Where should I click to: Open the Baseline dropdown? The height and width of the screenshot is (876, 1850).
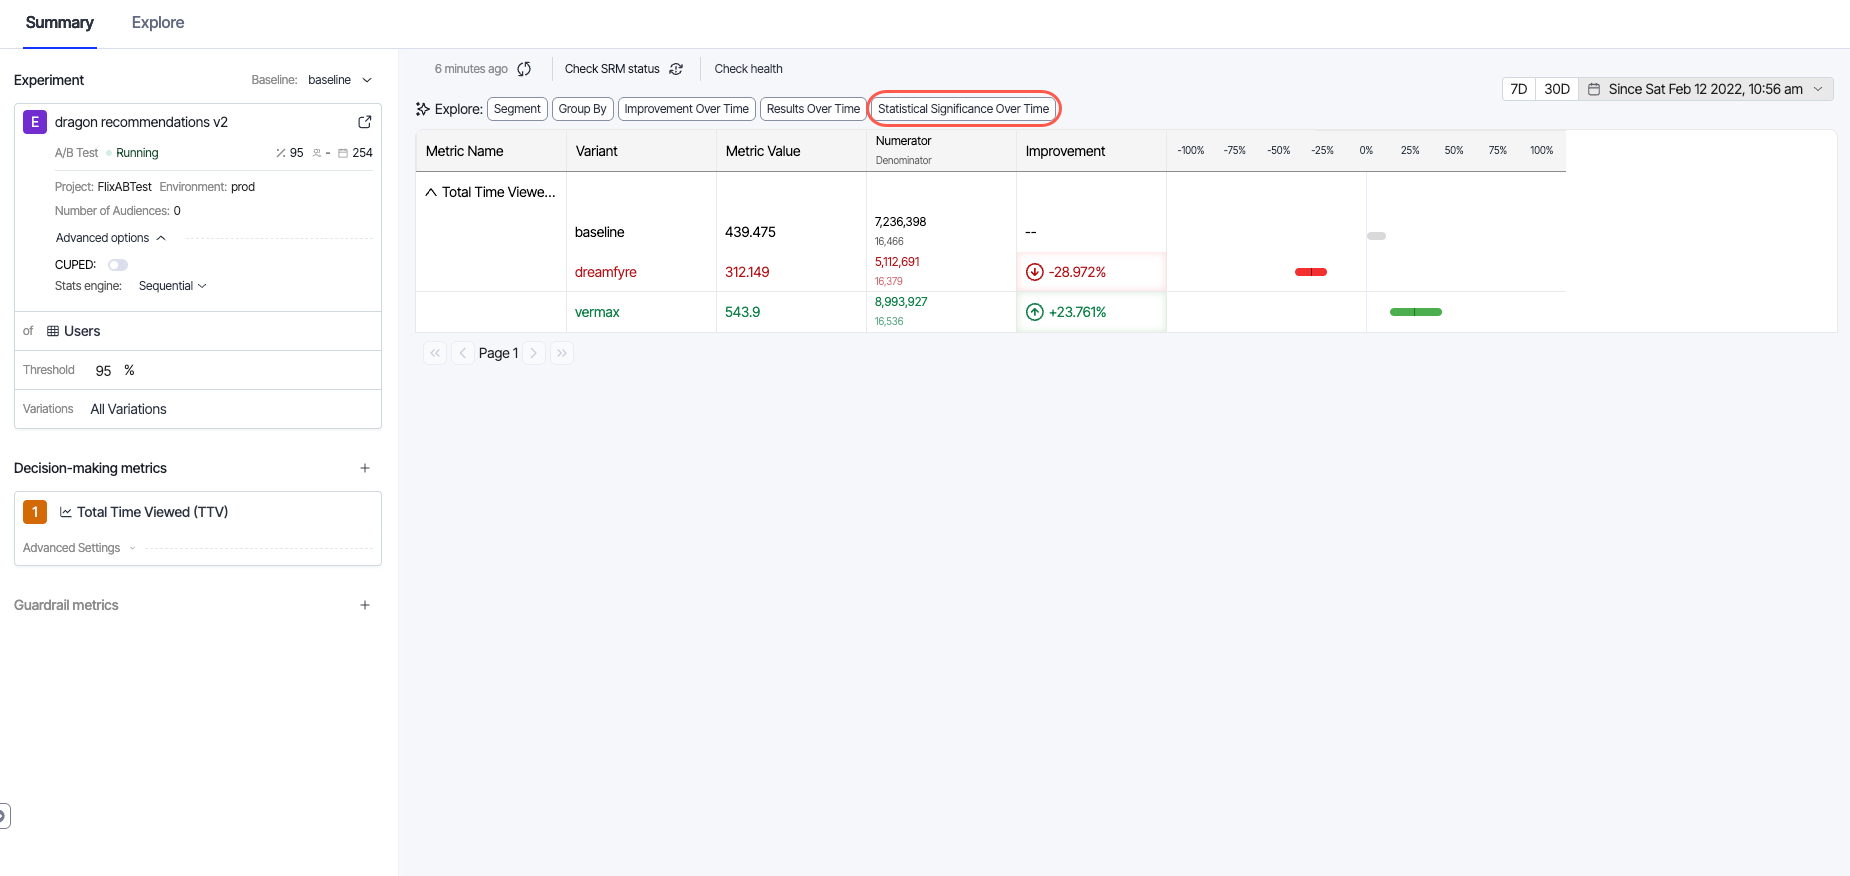tap(340, 80)
